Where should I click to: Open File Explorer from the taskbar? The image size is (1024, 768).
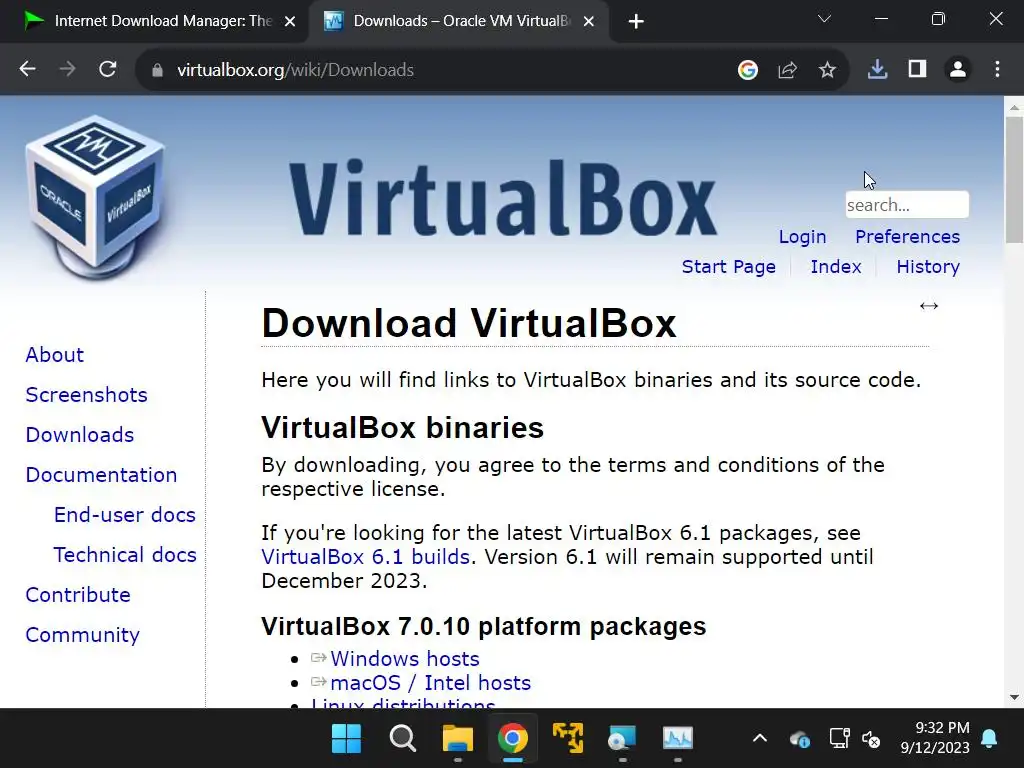(458, 739)
